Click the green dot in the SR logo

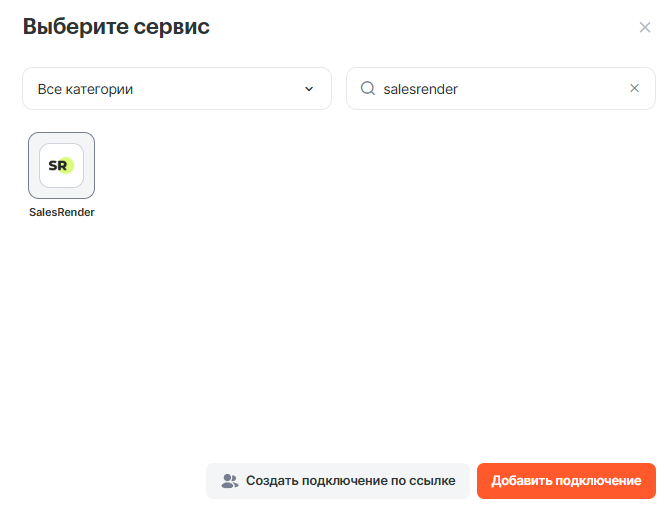68,165
